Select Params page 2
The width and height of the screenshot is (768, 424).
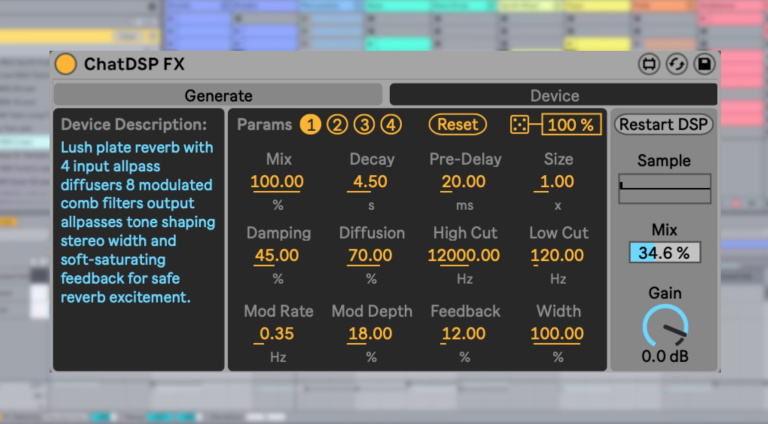(x=337, y=125)
